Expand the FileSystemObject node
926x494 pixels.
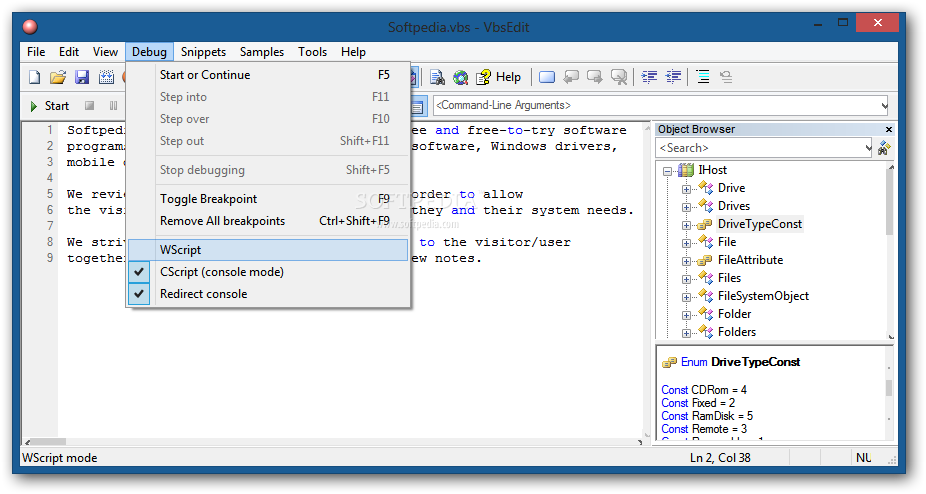(x=686, y=297)
